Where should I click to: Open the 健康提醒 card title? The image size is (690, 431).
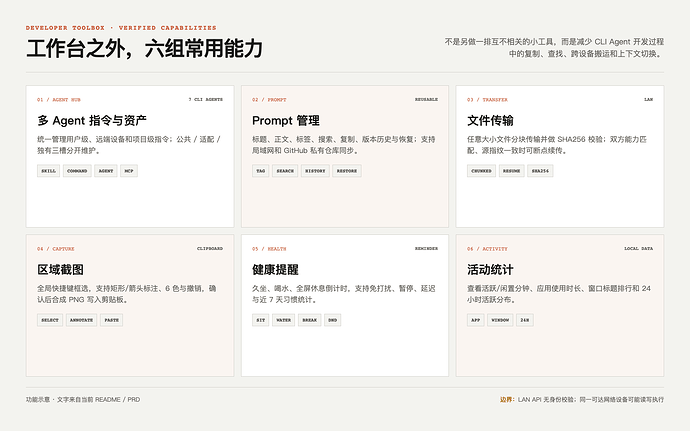[275, 269]
